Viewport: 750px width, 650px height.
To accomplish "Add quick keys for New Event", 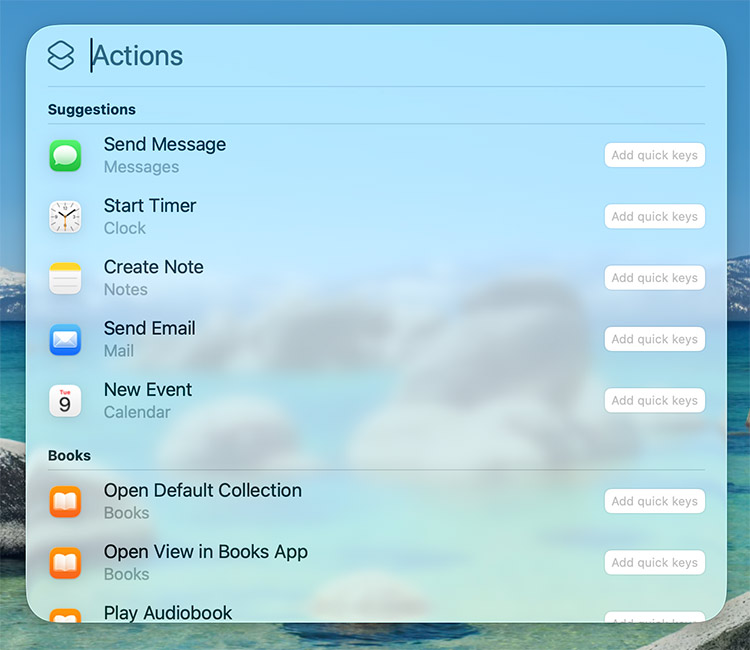I will [x=654, y=401].
